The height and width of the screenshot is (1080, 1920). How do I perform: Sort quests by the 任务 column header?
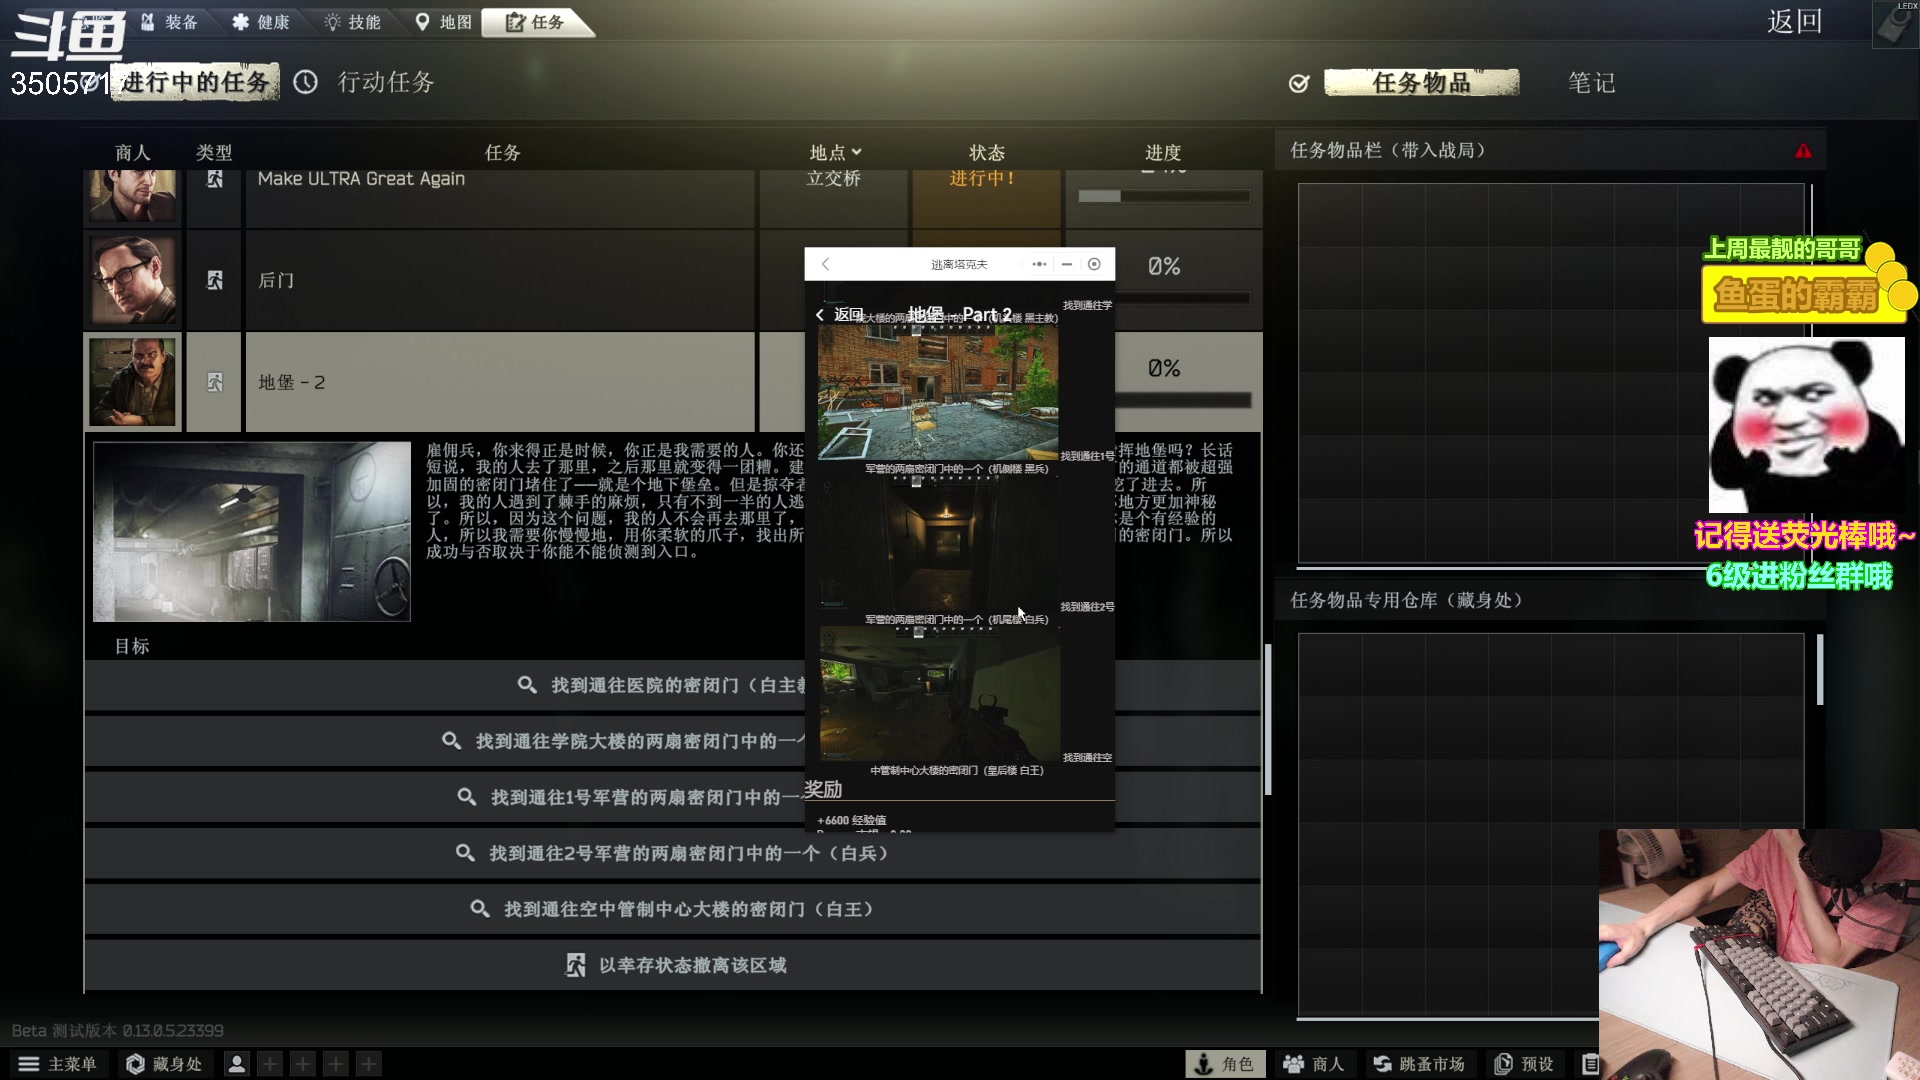coord(502,152)
